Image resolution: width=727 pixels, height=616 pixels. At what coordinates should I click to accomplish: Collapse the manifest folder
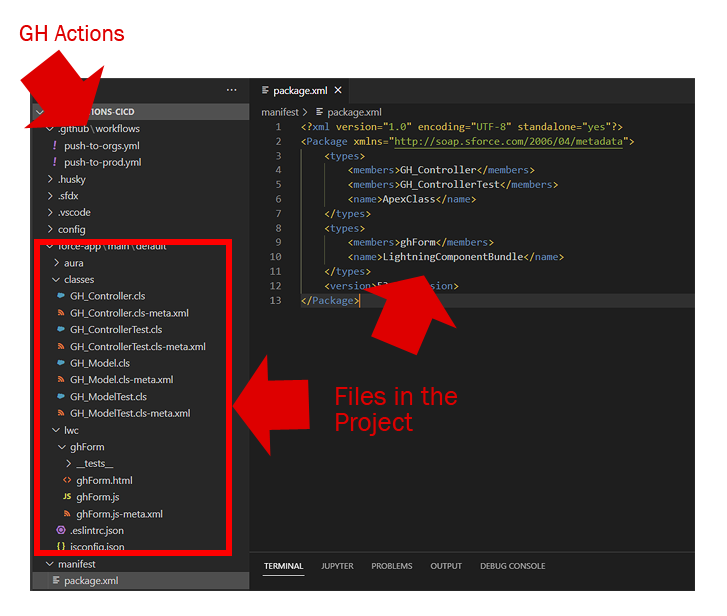click(50, 564)
